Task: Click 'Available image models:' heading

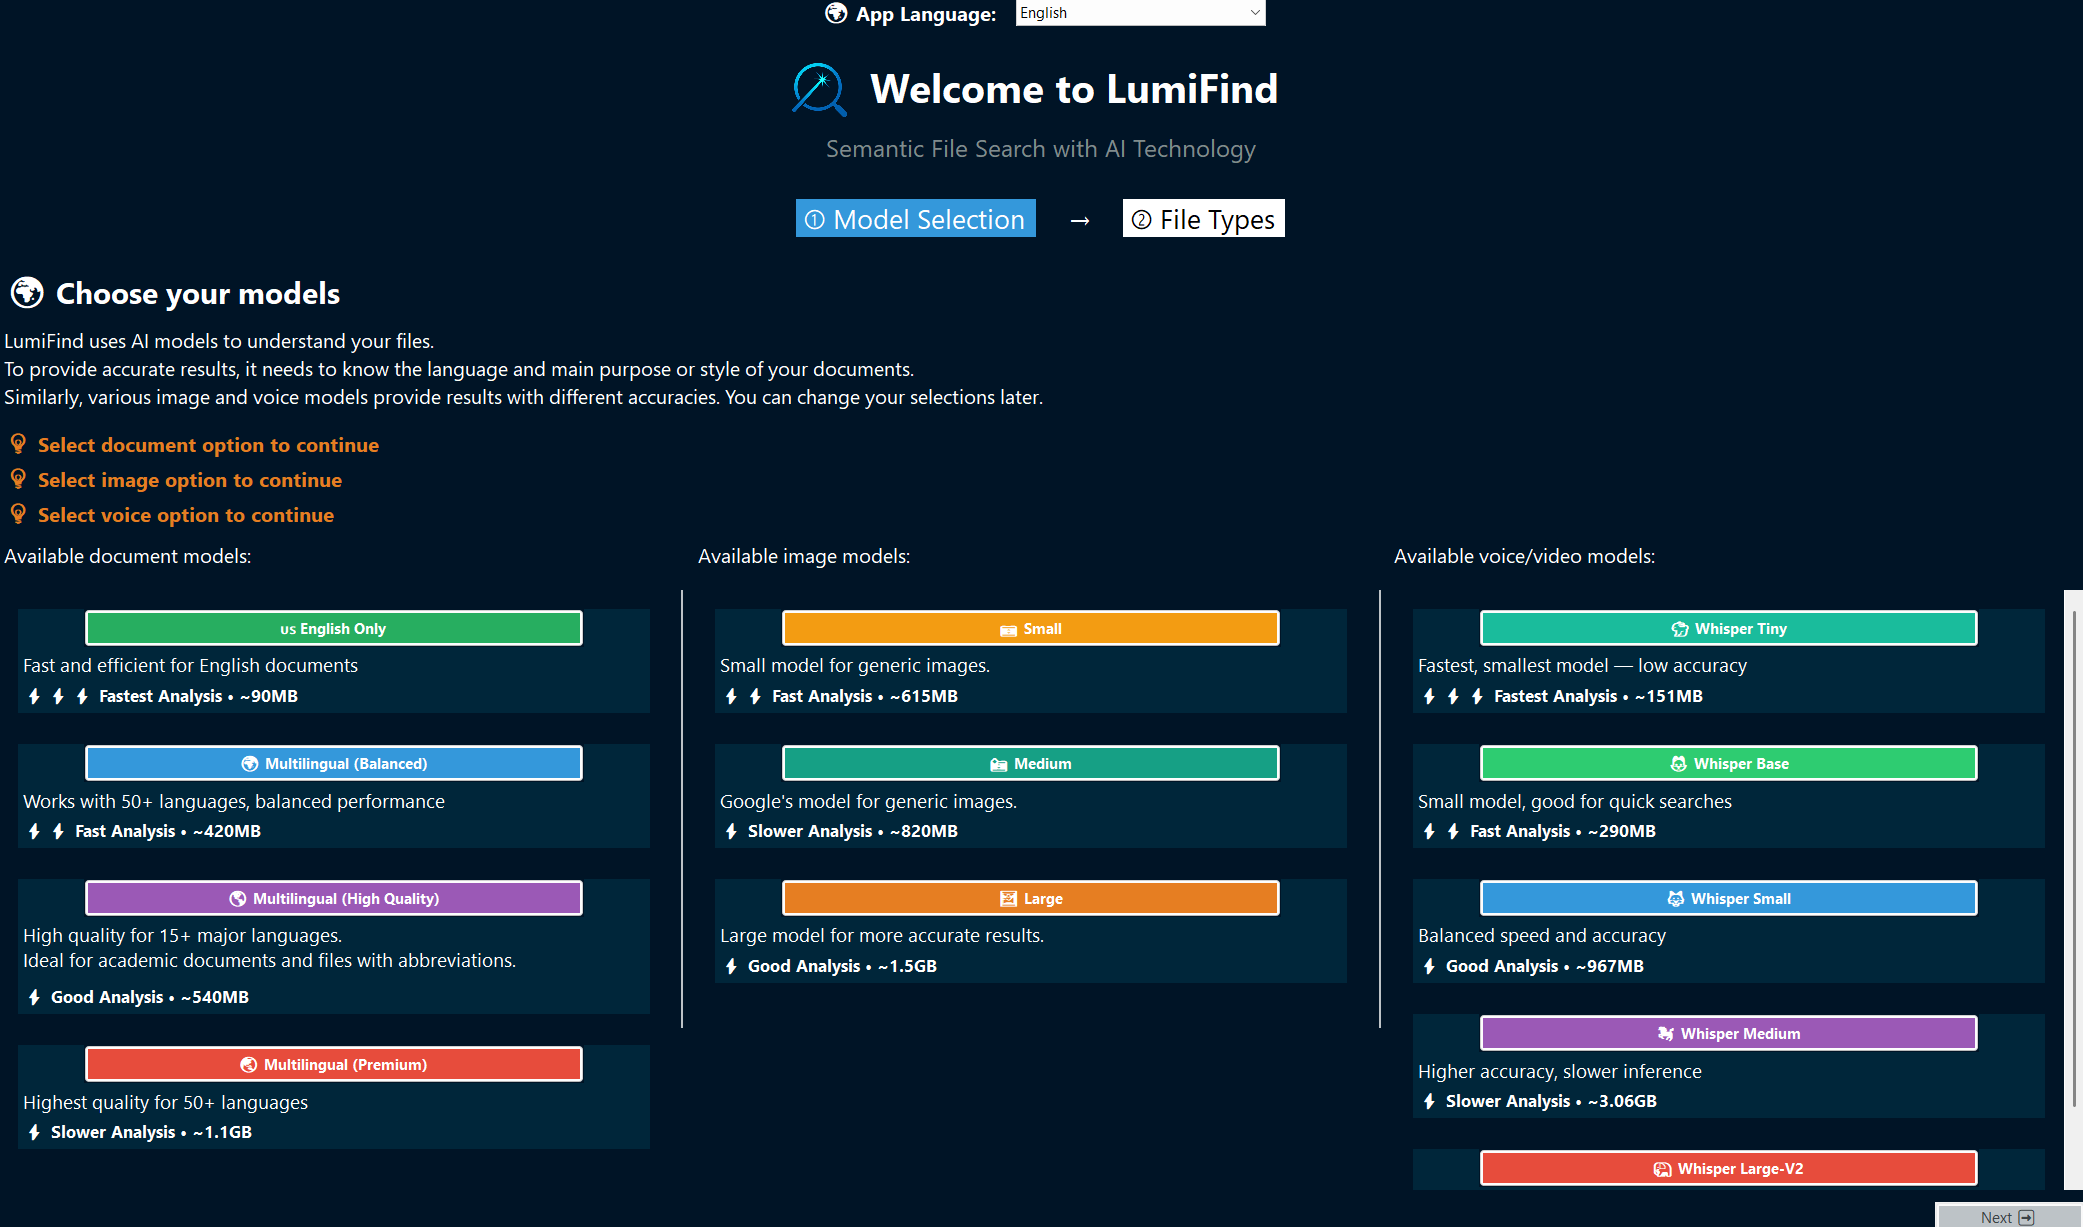Action: [804, 556]
